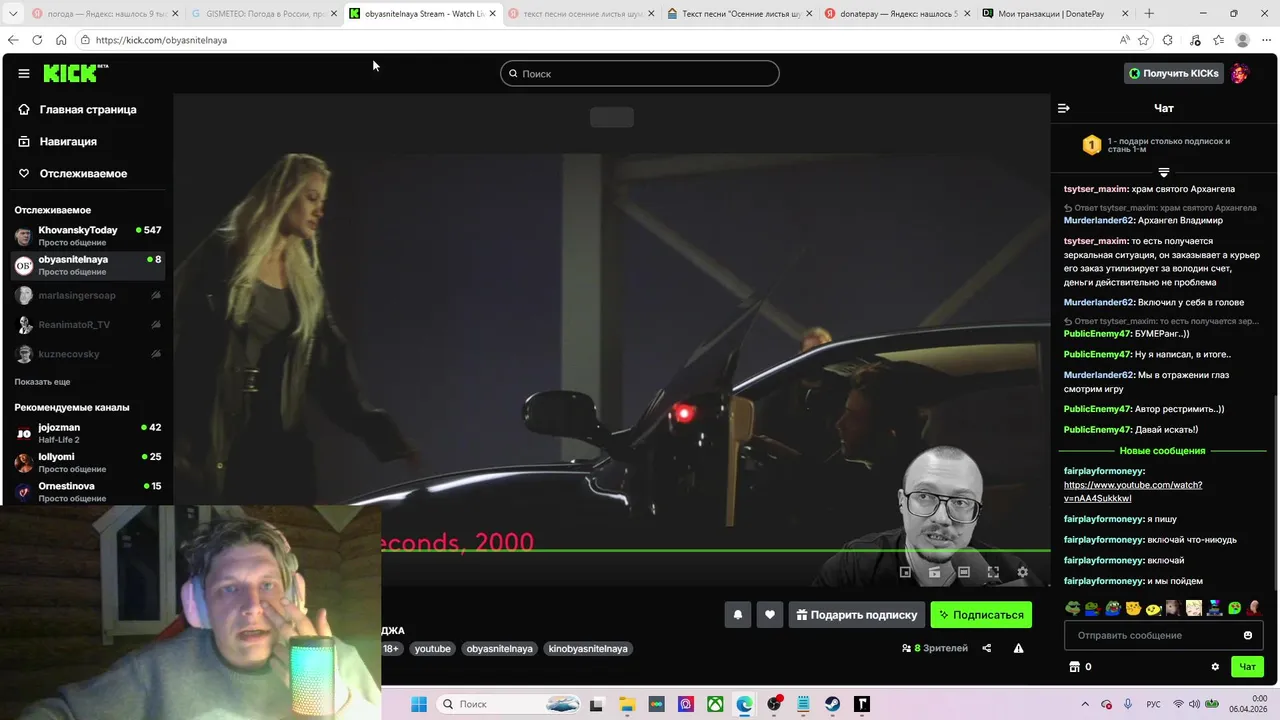The image size is (1280, 720).
Task: Select the youtube tag
Action: (433, 648)
